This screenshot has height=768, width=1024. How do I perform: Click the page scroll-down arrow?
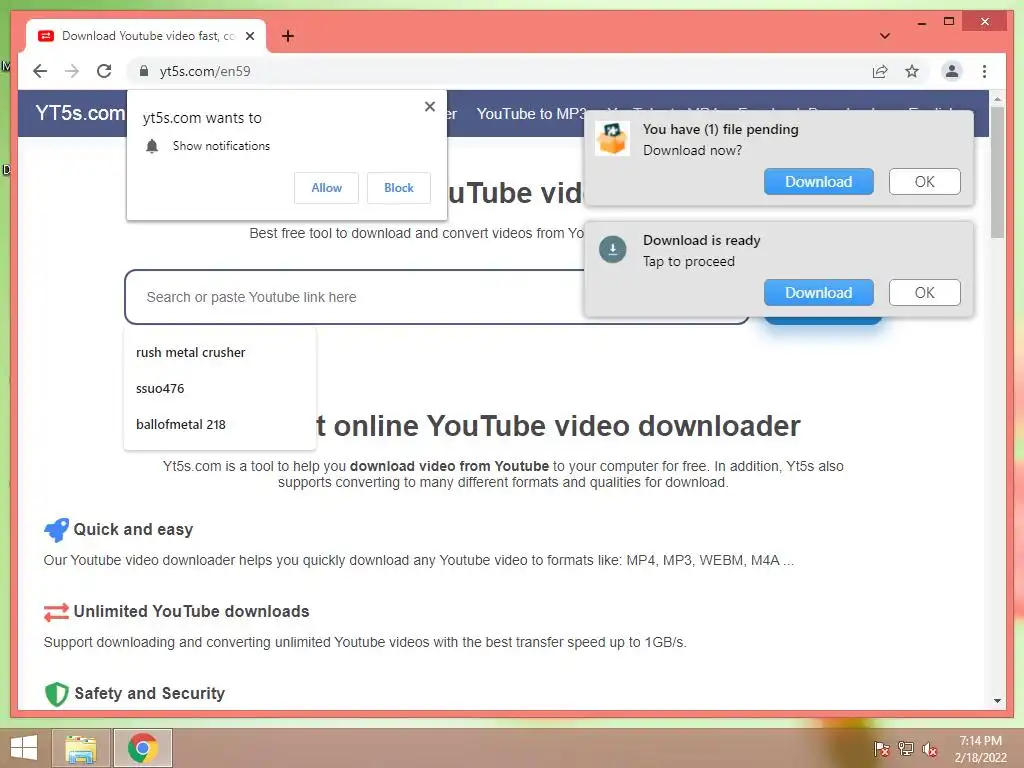pyautogui.click(x=997, y=701)
